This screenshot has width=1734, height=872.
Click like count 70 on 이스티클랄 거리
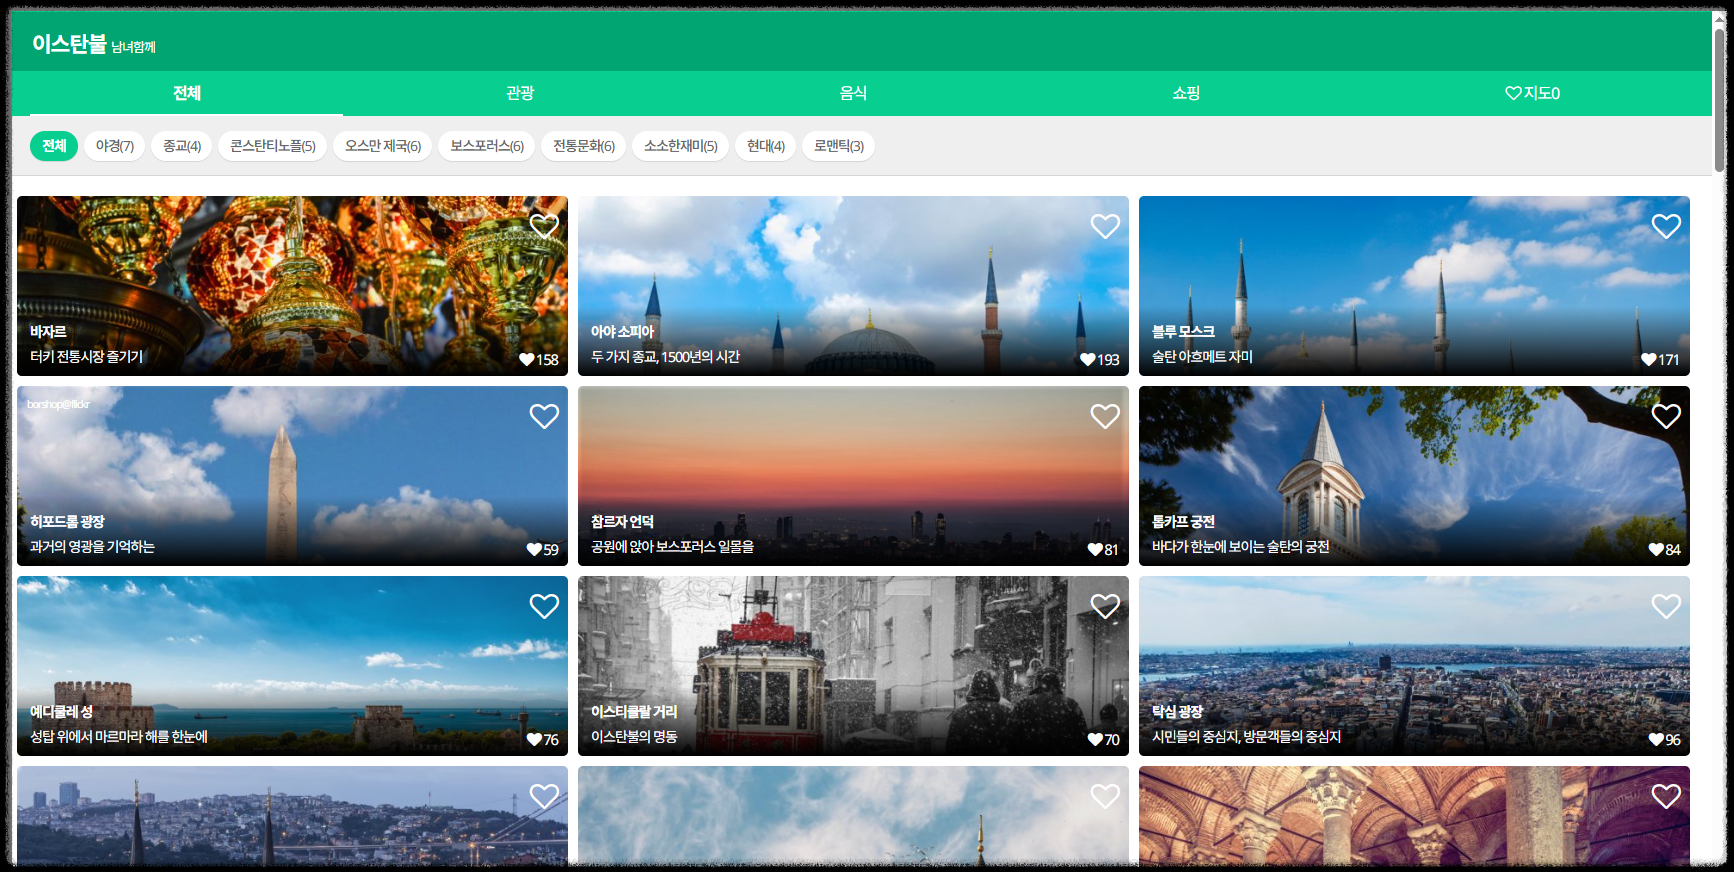(x=1104, y=740)
